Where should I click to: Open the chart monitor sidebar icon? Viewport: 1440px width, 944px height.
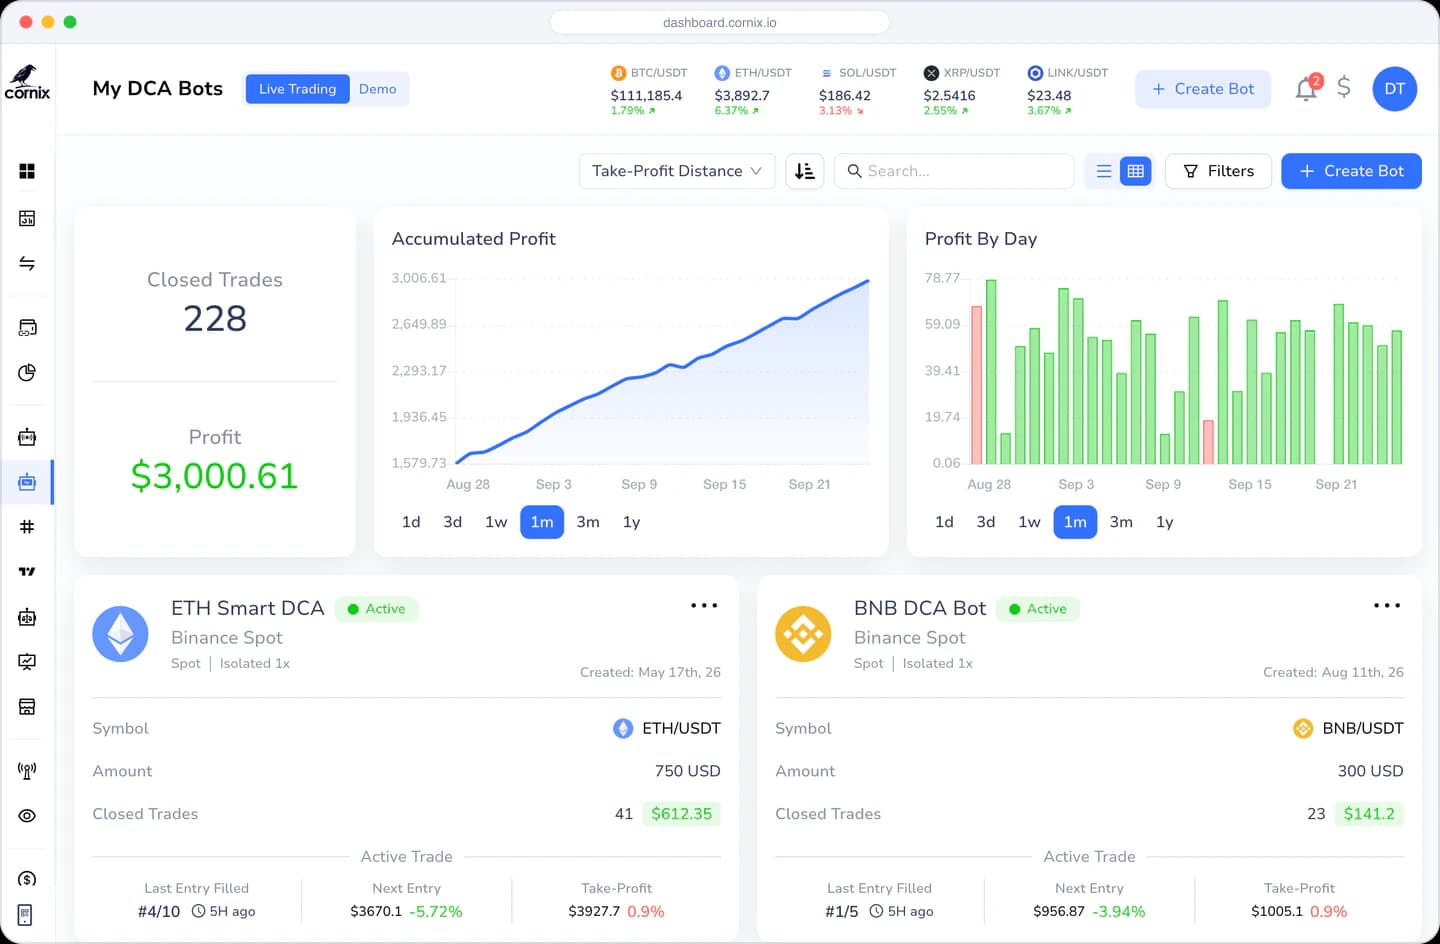point(27,662)
